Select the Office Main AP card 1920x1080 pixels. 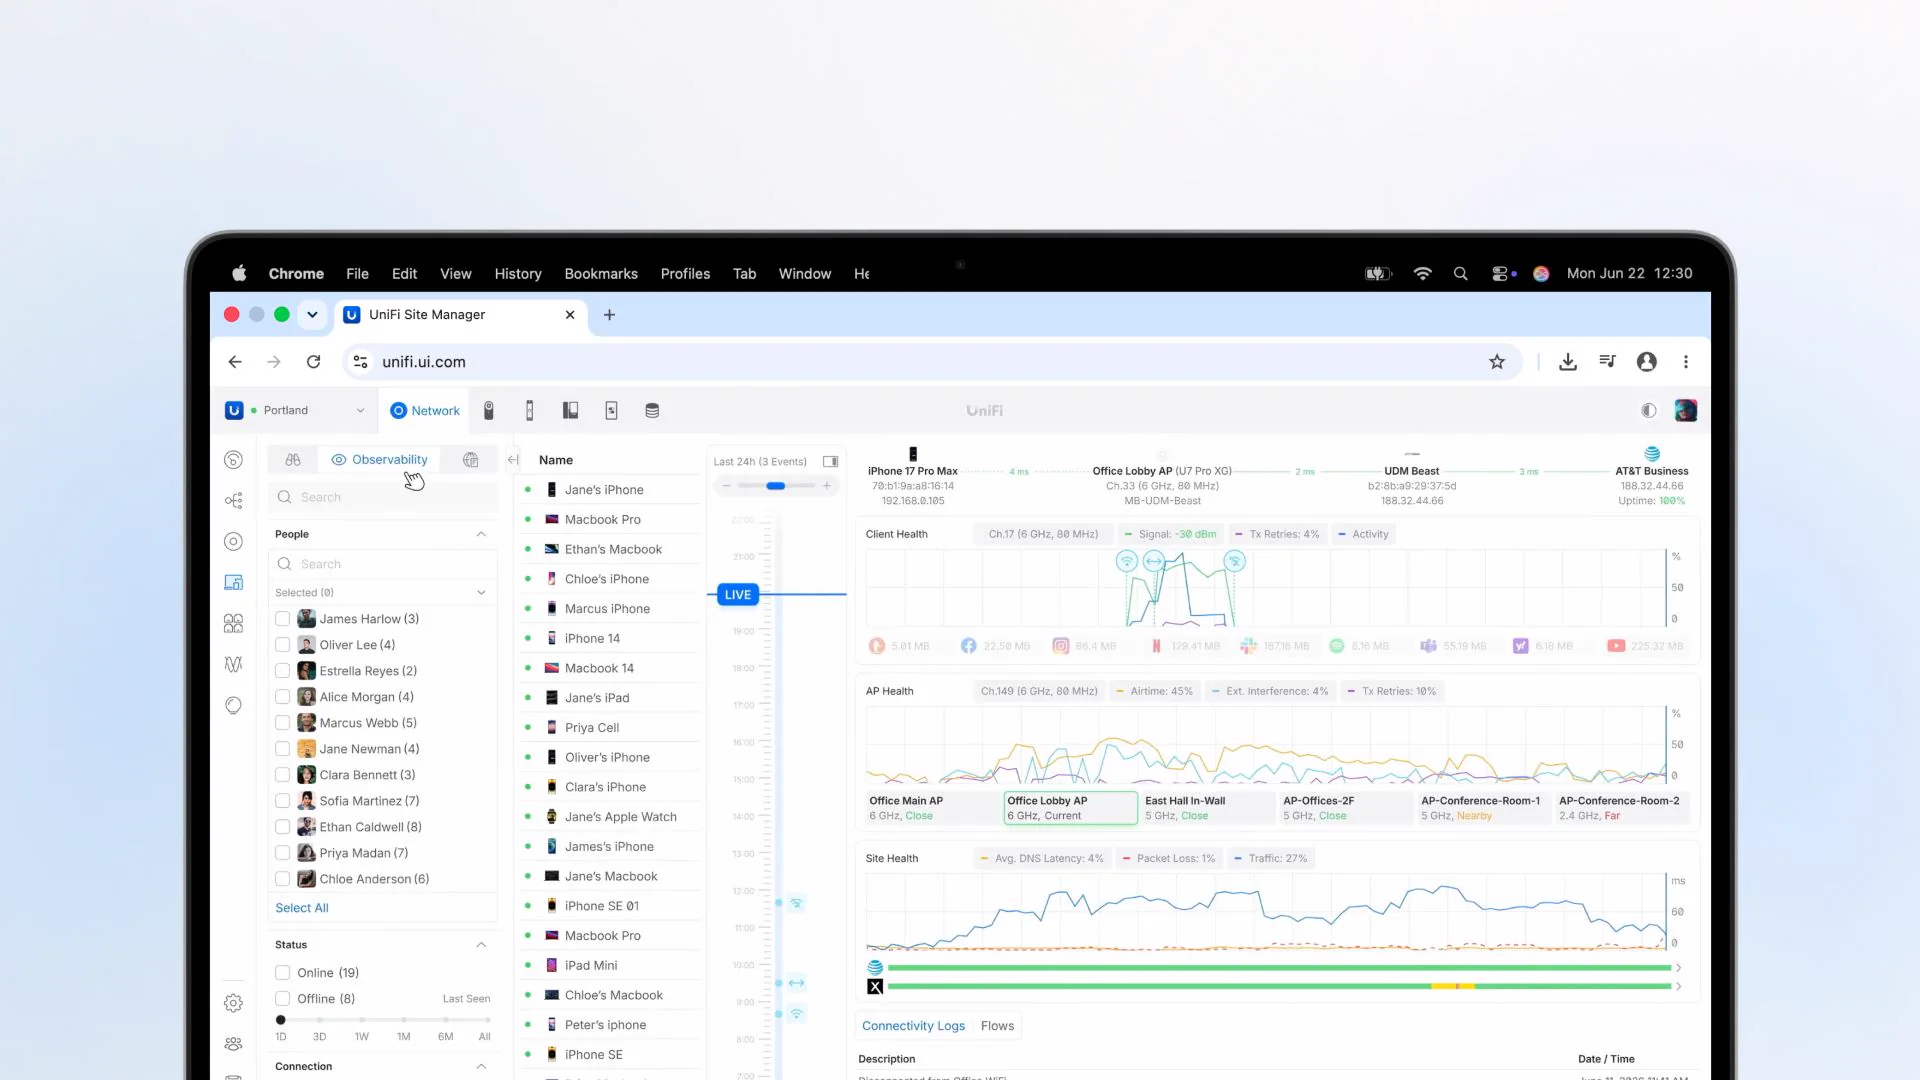click(x=932, y=808)
